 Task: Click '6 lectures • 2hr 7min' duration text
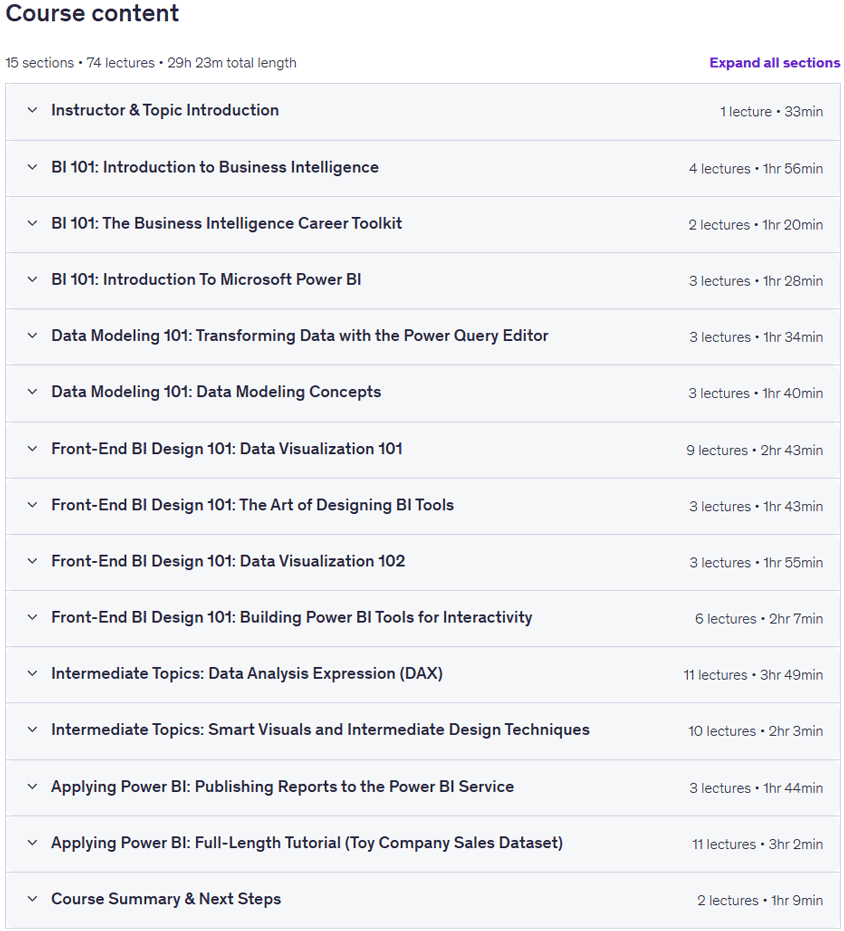tap(759, 619)
